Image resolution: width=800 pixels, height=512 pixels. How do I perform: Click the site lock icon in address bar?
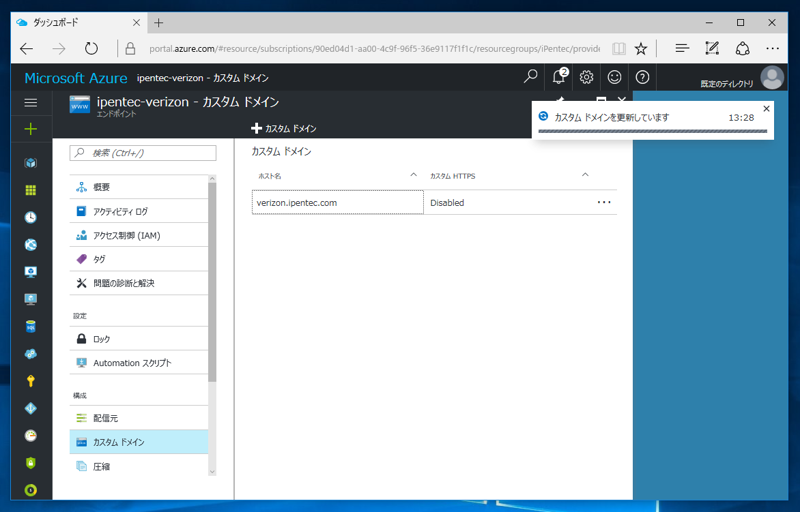(130, 48)
